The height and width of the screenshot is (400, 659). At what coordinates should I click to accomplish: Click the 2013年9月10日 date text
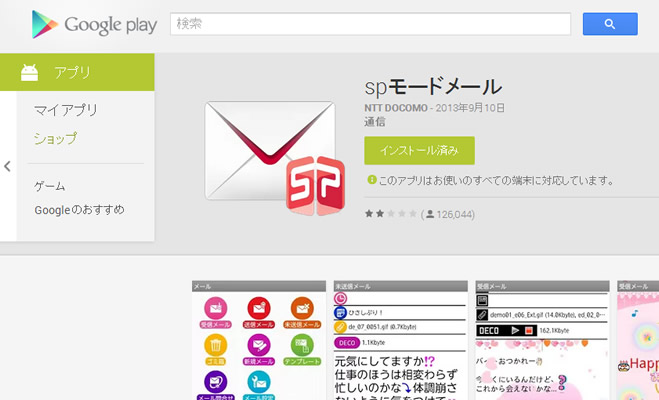tap(470, 108)
